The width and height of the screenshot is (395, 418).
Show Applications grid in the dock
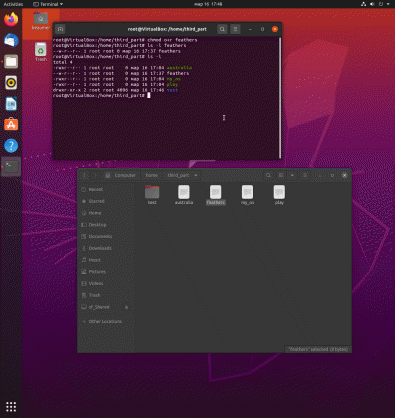point(11,406)
